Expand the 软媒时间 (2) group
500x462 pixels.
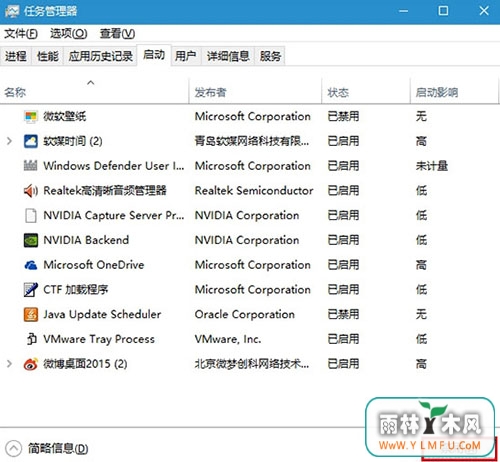pos(9,141)
